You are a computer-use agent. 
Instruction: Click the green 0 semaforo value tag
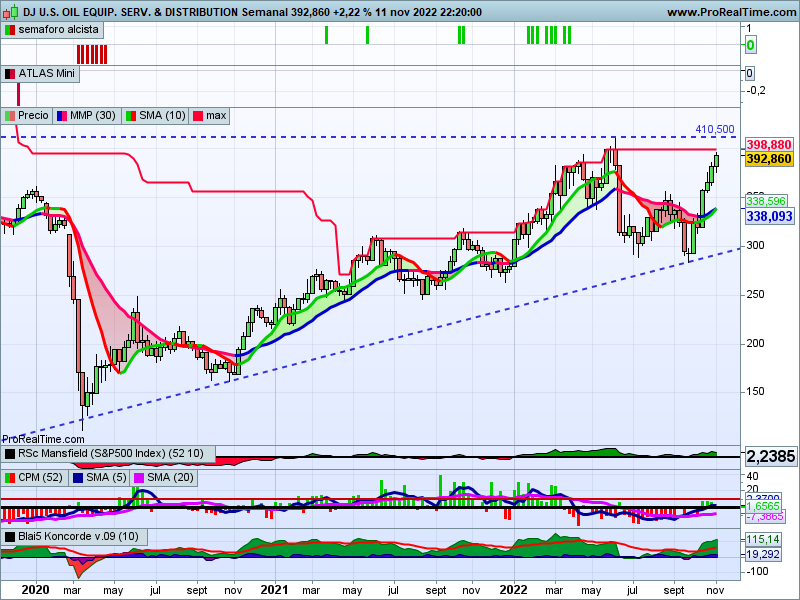coord(750,45)
